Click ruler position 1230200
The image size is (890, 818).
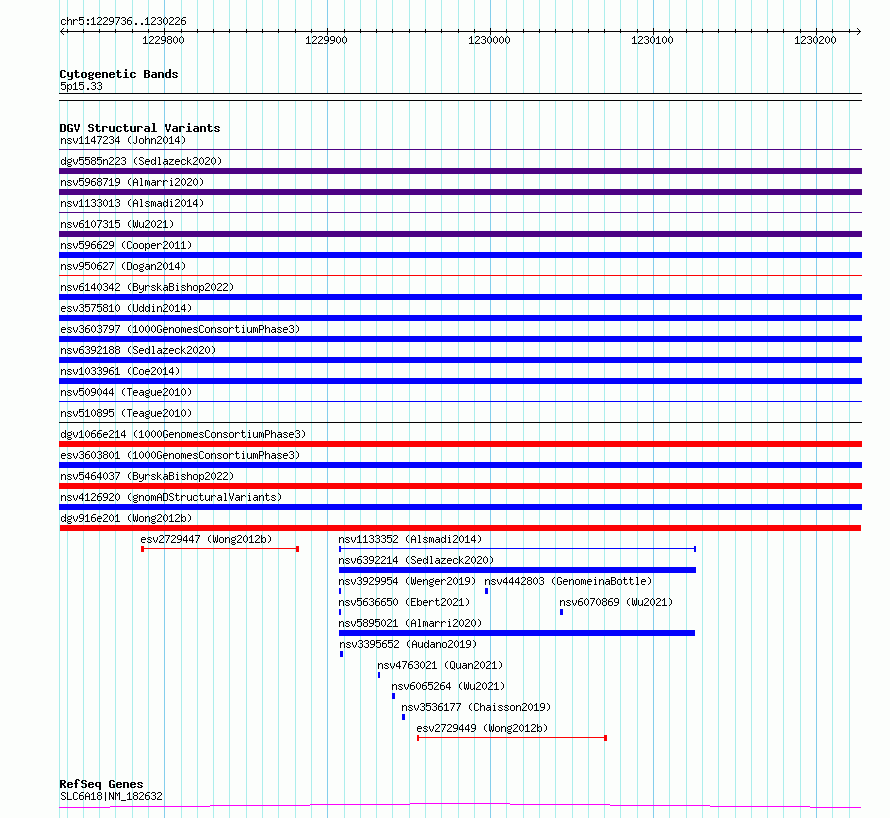click(815, 40)
